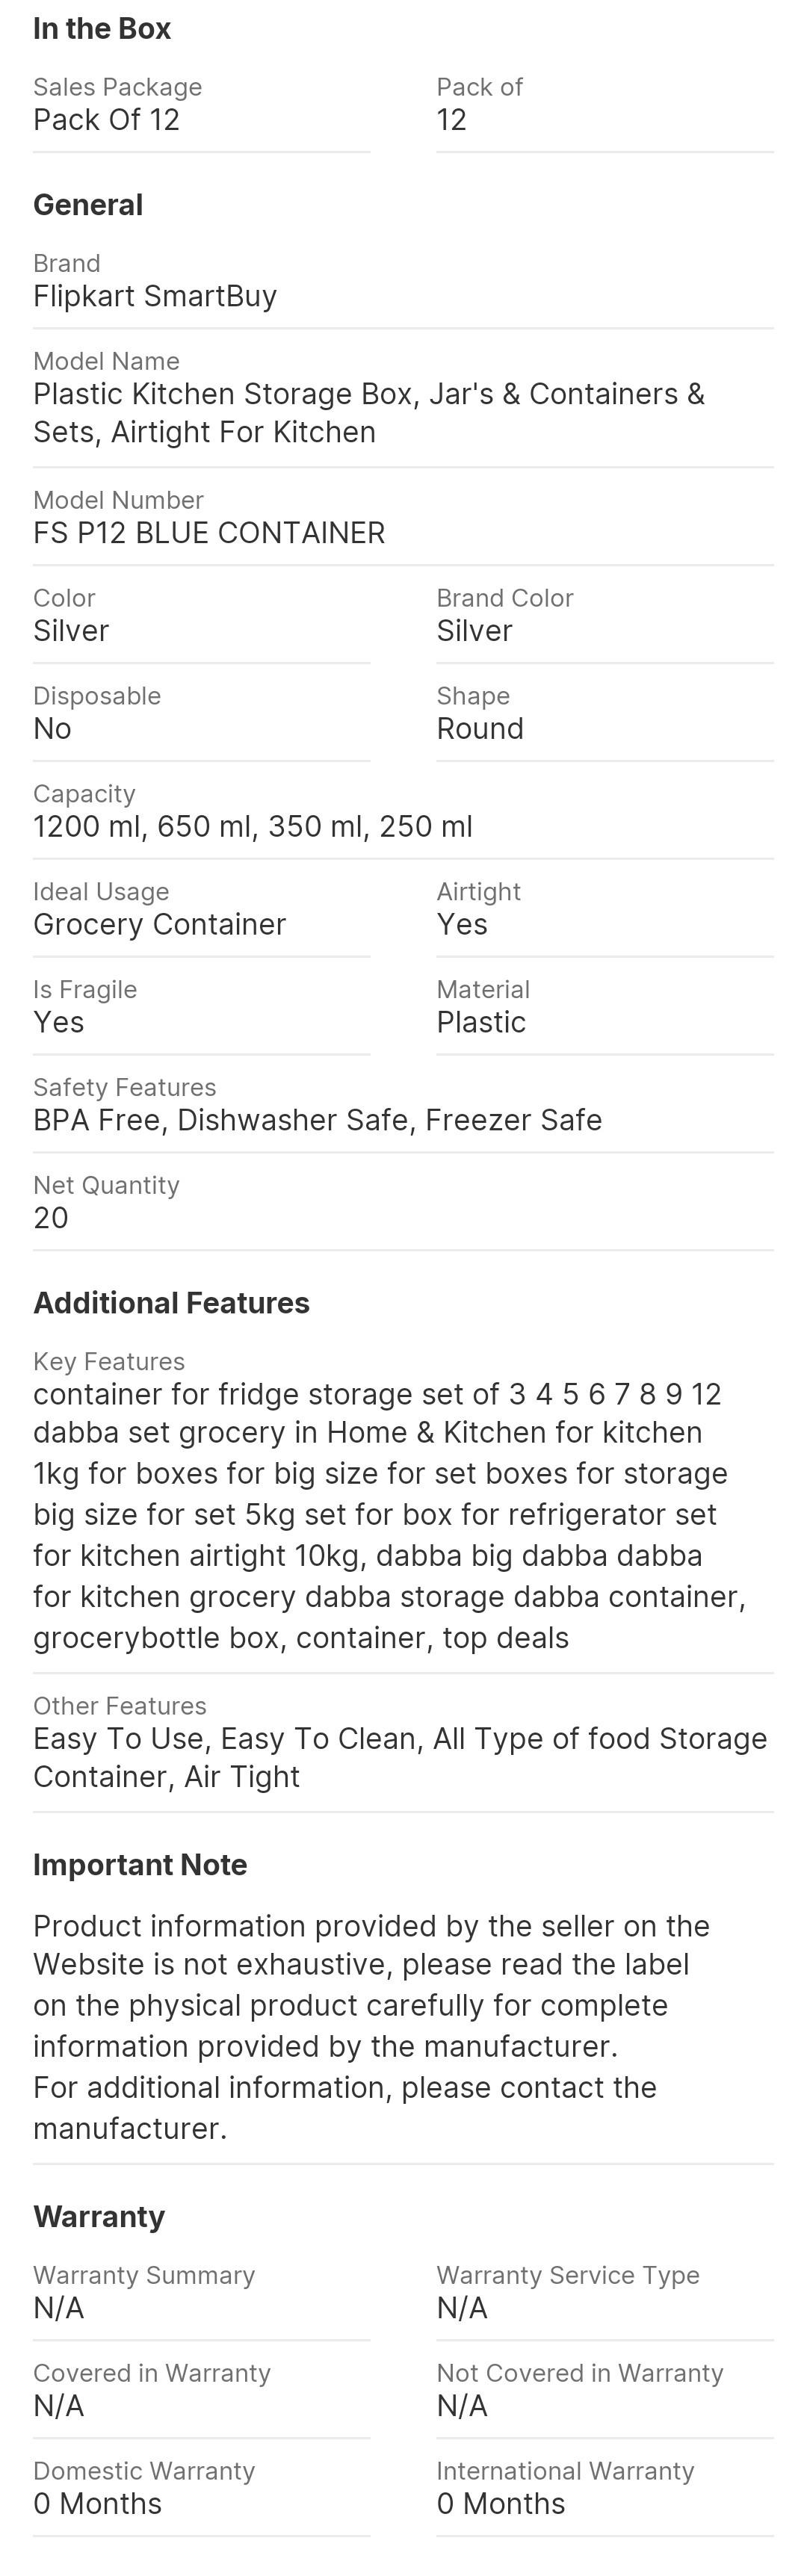
Task: Click the "Warranty Service Type" label
Action: pyautogui.click(x=567, y=2275)
